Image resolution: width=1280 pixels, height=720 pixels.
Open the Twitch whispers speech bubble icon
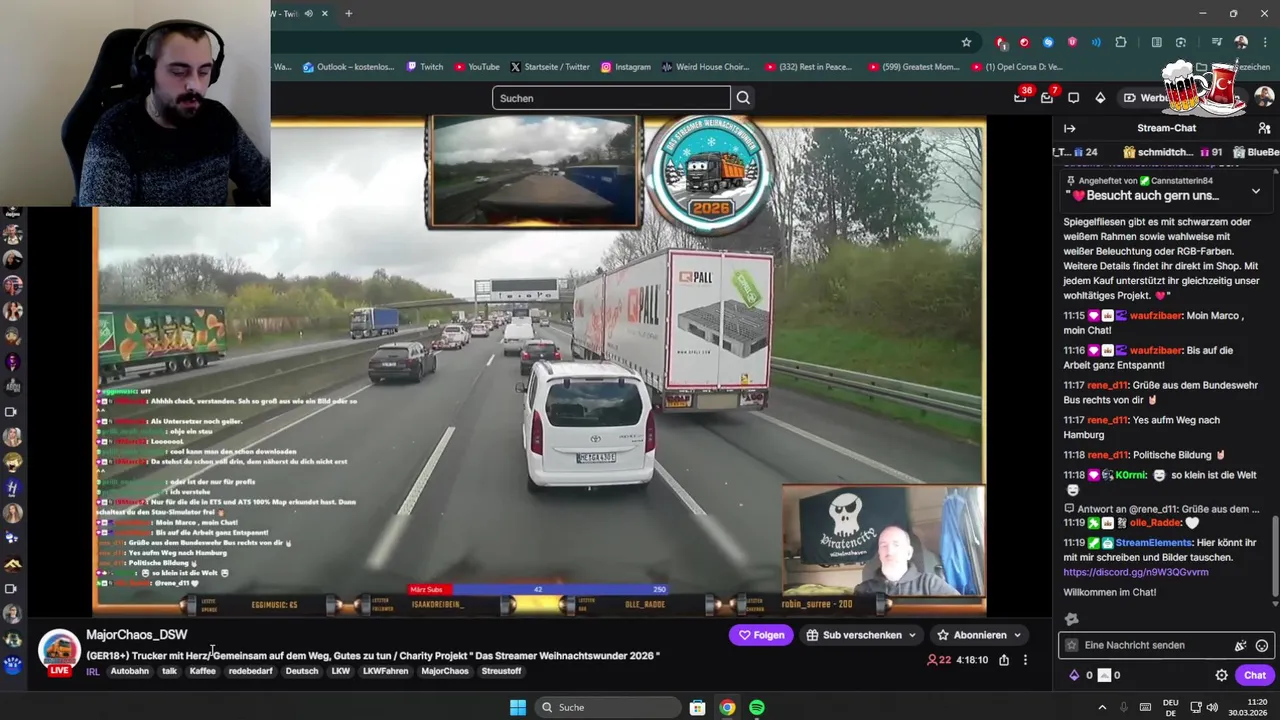pyautogui.click(x=1073, y=98)
